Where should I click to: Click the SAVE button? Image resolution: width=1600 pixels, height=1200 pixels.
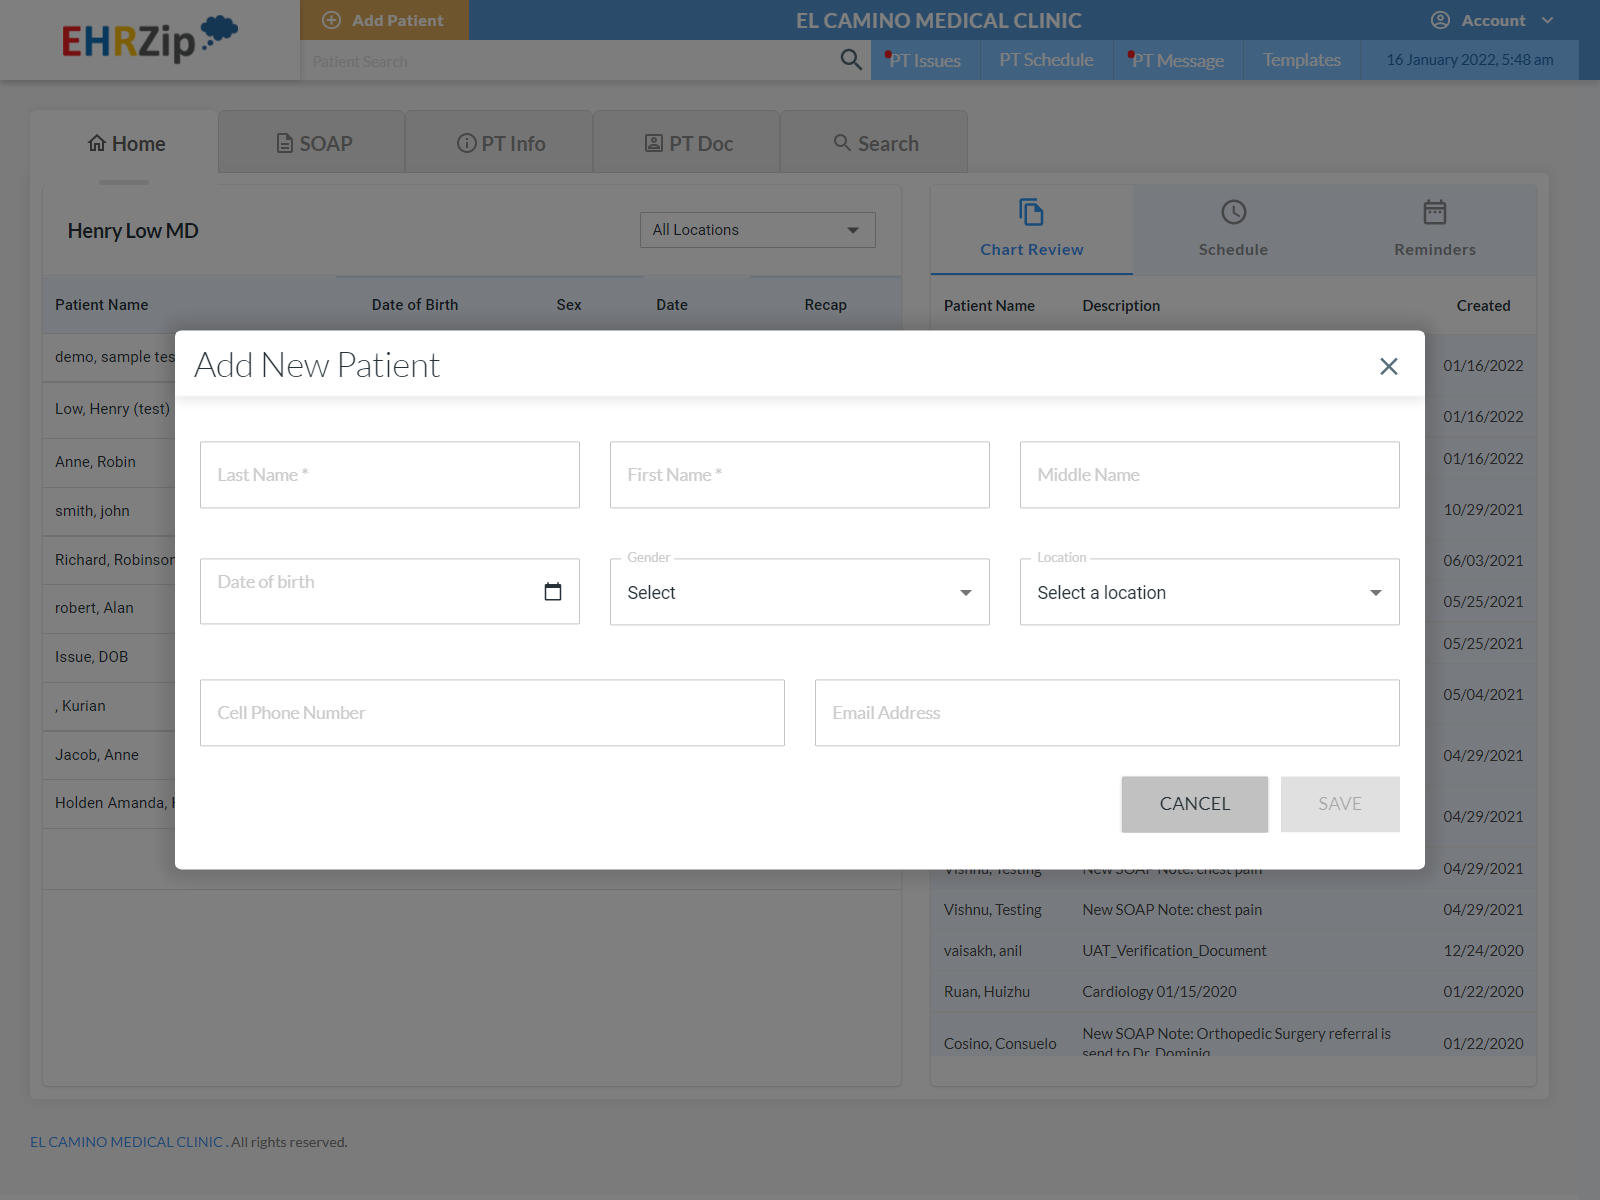[1340, 804]
